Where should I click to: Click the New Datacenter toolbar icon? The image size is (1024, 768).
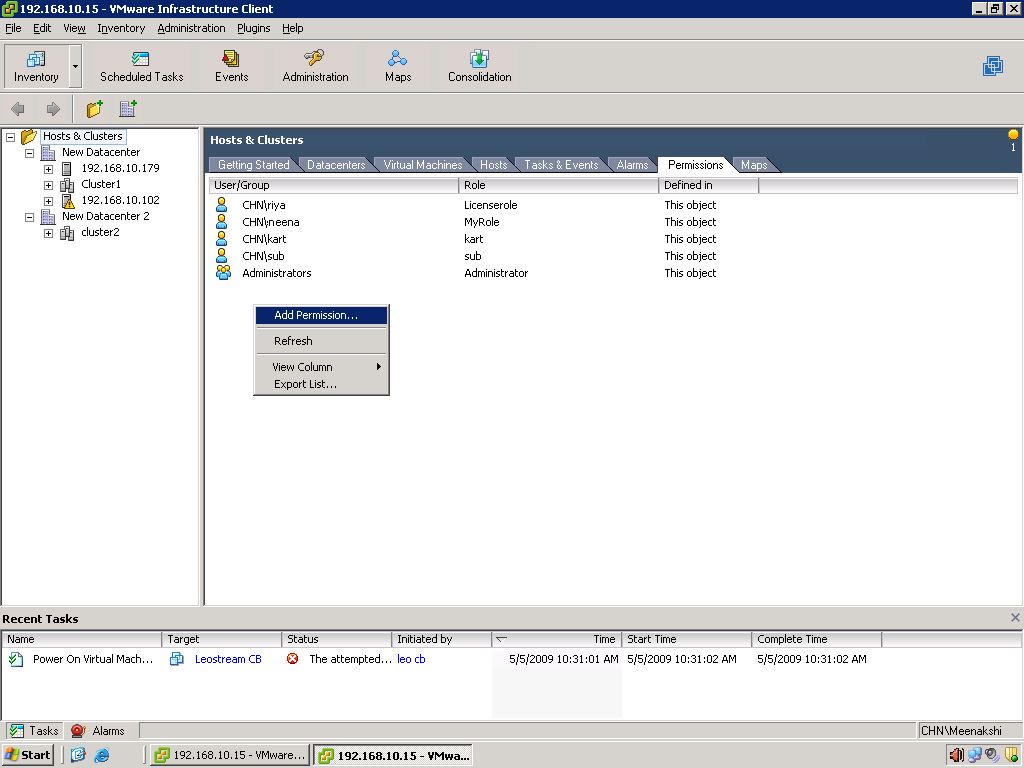128,108
